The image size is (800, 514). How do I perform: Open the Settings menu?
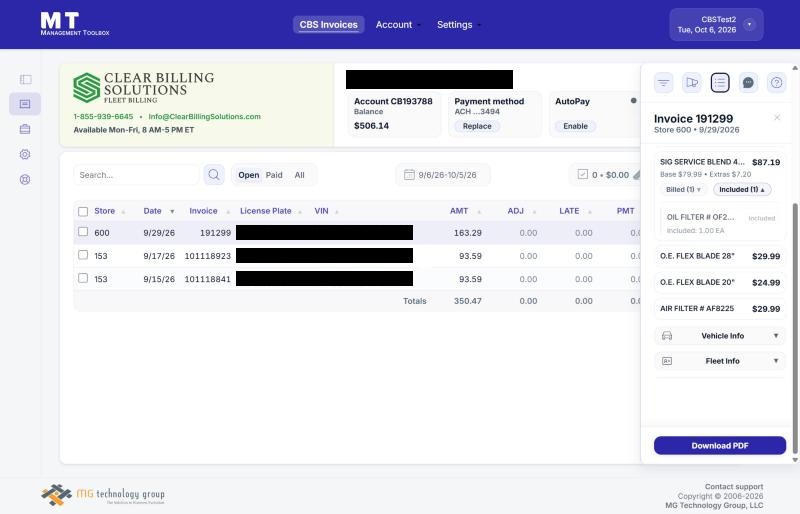[458, 25]
